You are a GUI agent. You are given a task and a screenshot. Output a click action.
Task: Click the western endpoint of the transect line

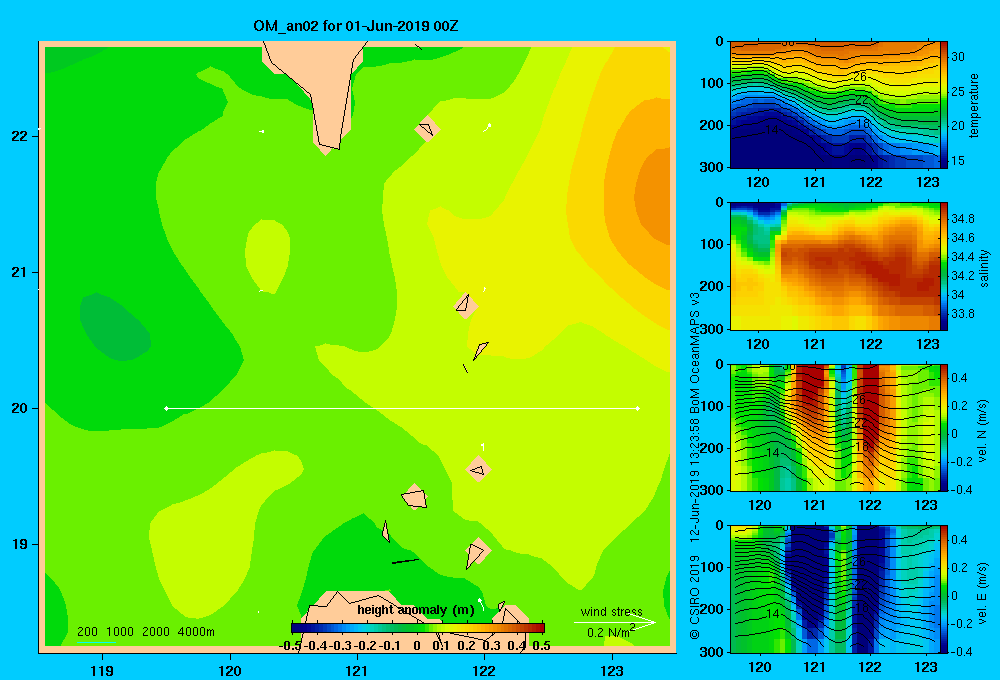pos(166,408)
